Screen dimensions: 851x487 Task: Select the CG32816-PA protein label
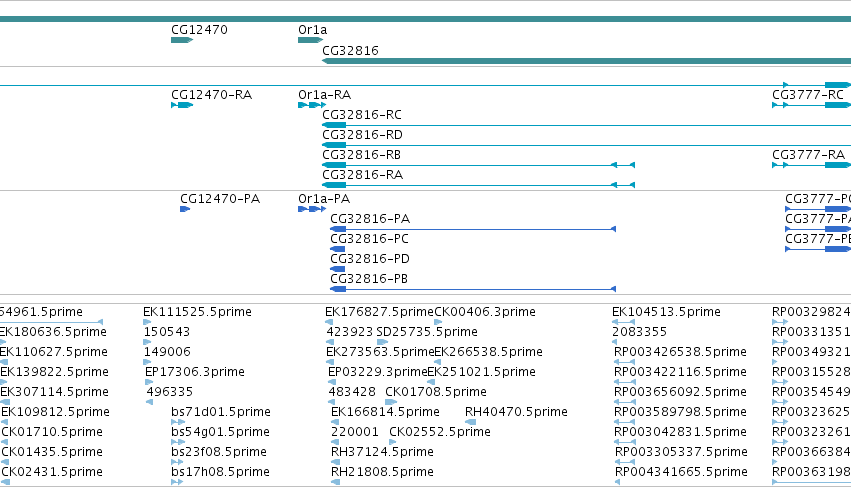(370, 219)
